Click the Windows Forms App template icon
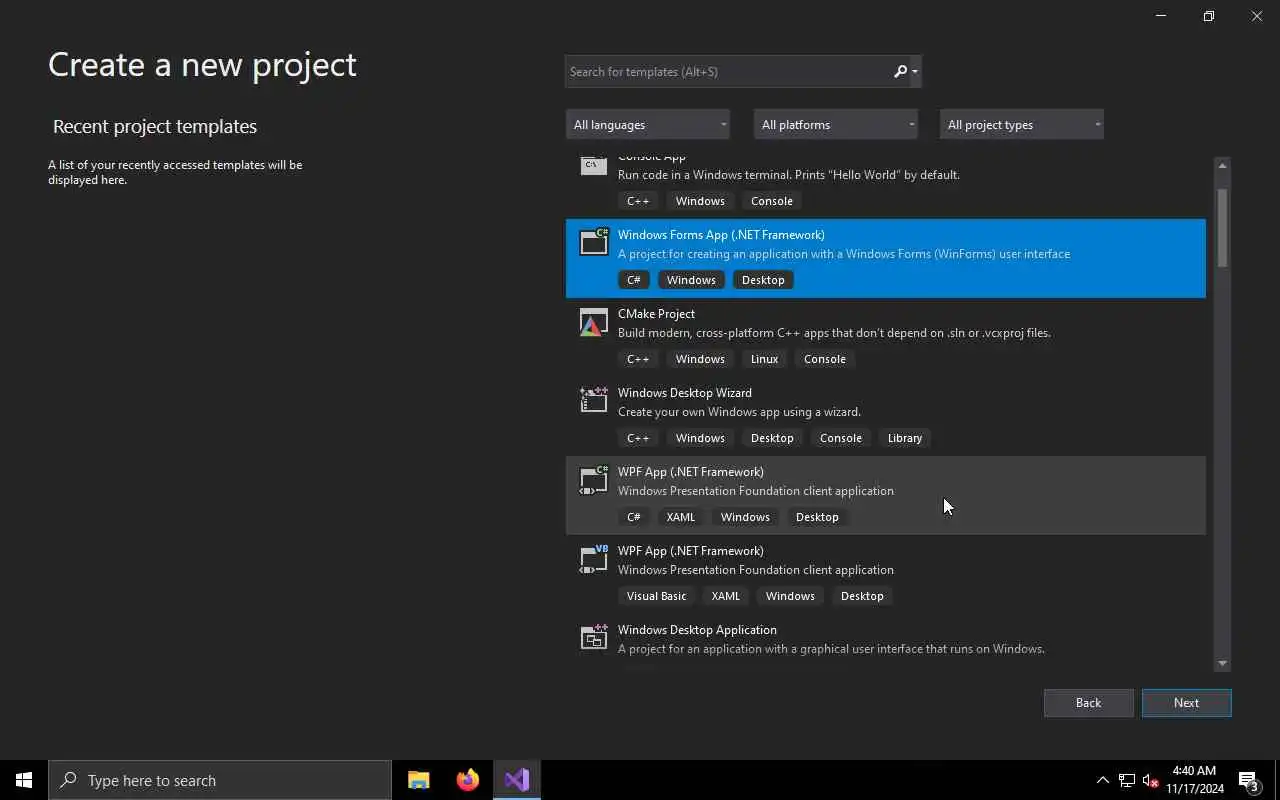Screen dimensions: 1280x800 (594, 241)
